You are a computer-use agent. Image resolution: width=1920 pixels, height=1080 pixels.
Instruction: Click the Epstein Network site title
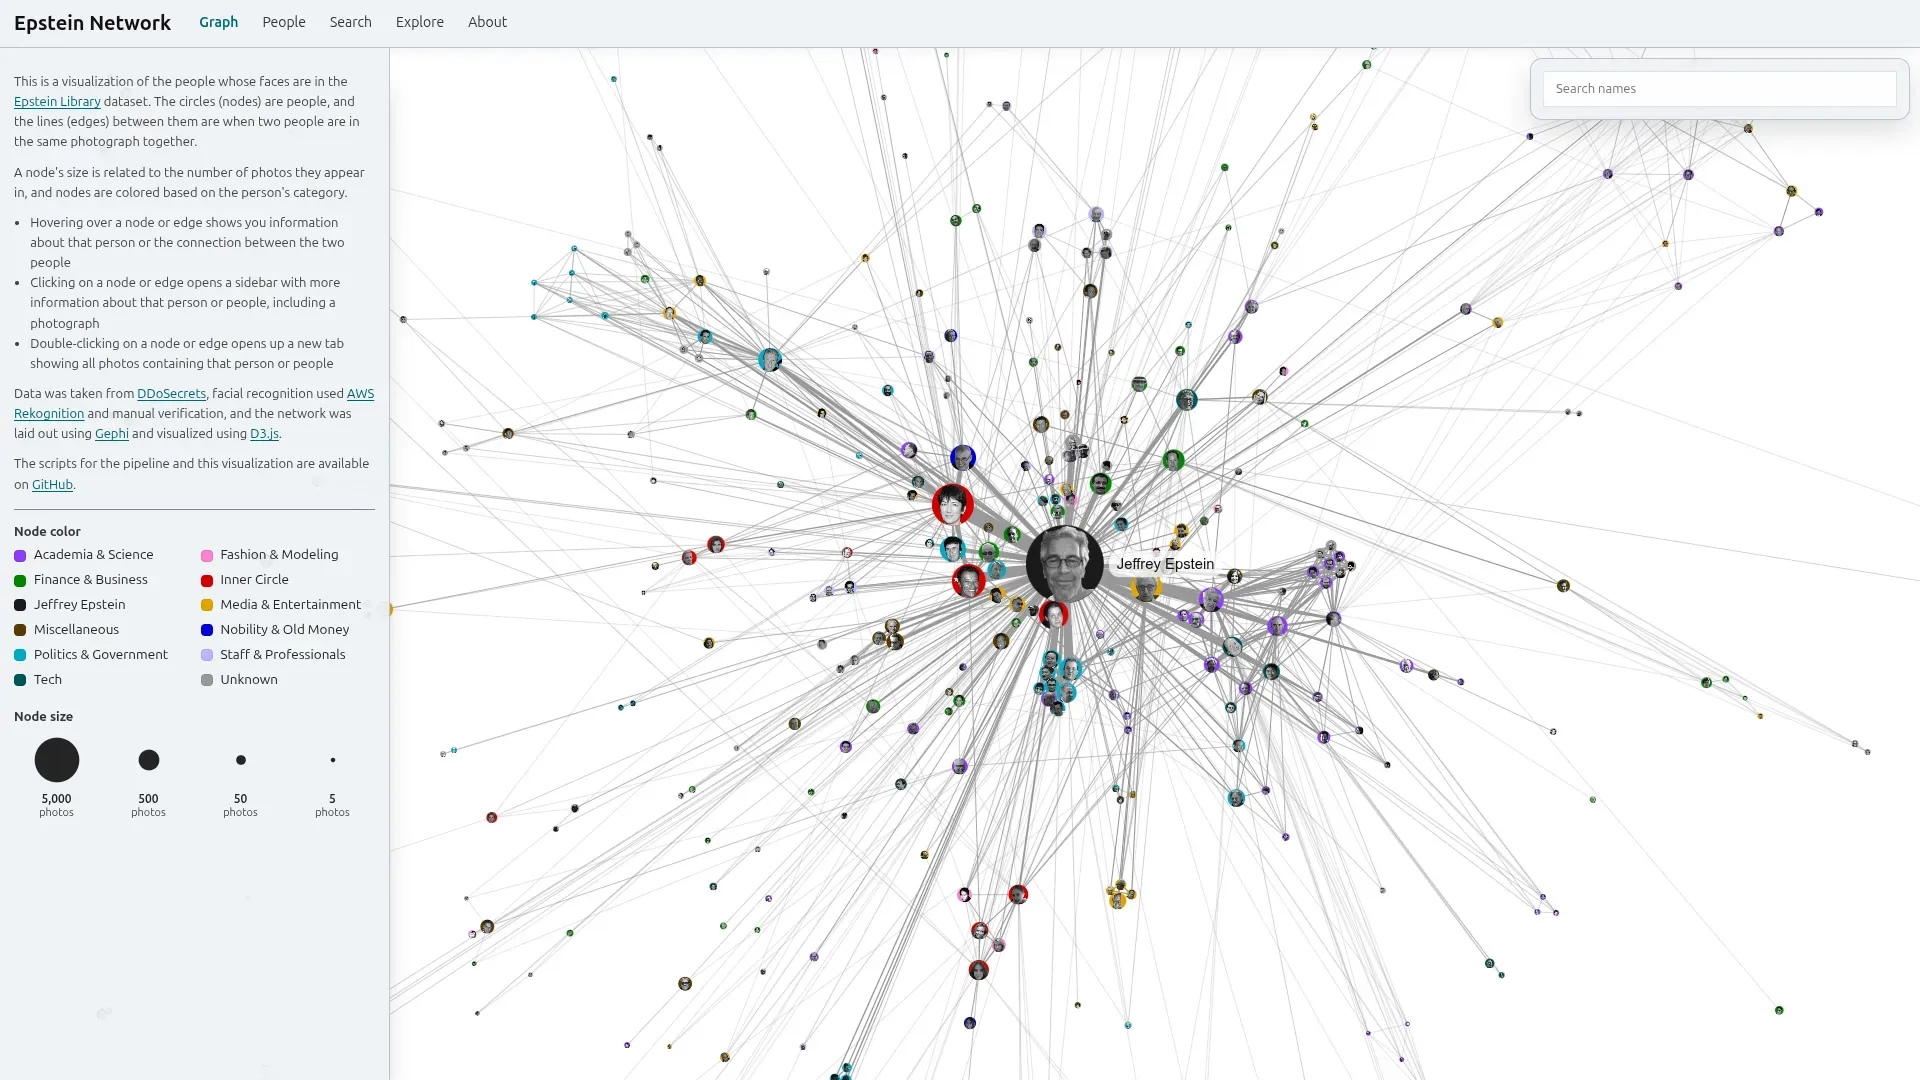[92, 23]
